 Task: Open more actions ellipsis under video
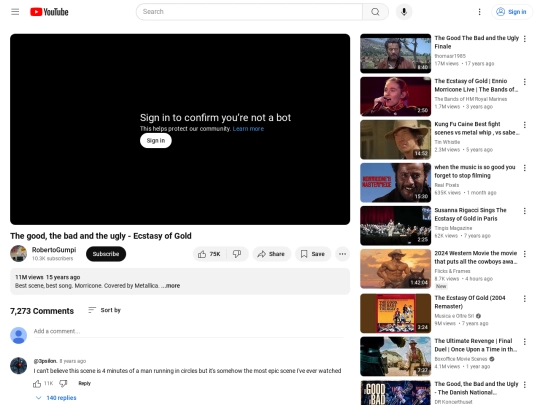tap(342, 254)
